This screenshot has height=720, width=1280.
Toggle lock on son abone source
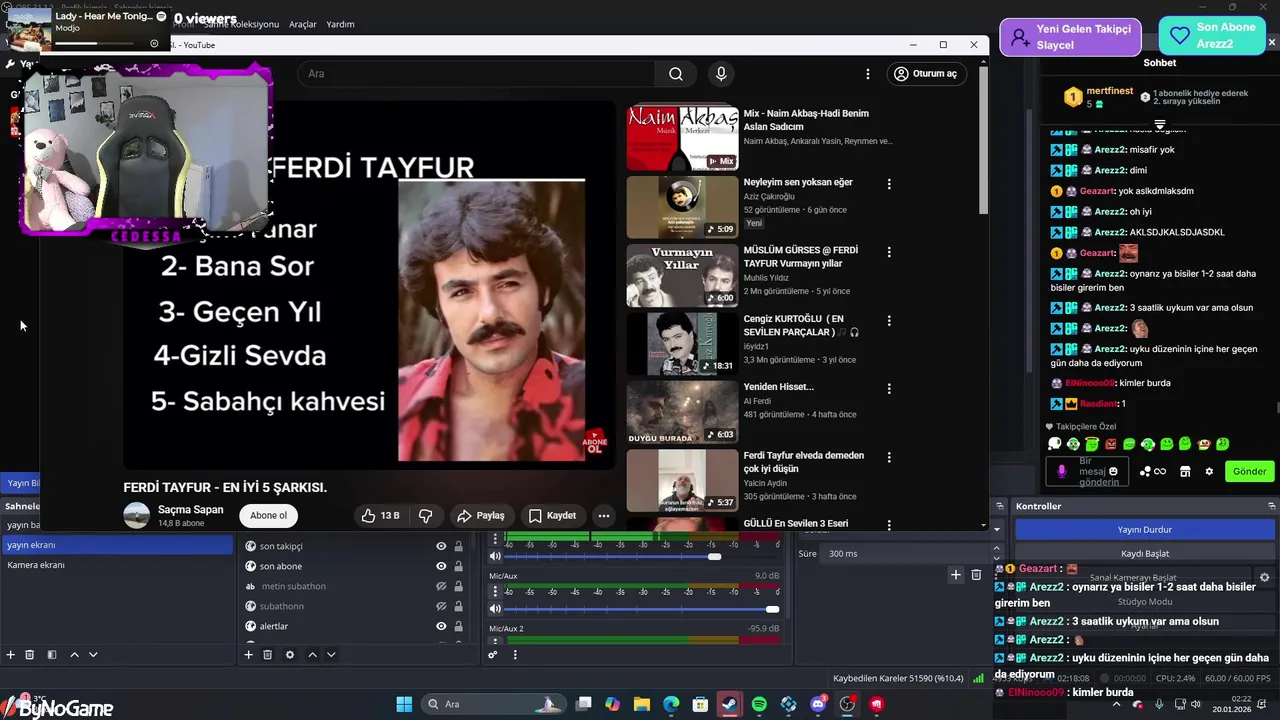(458, 566)
